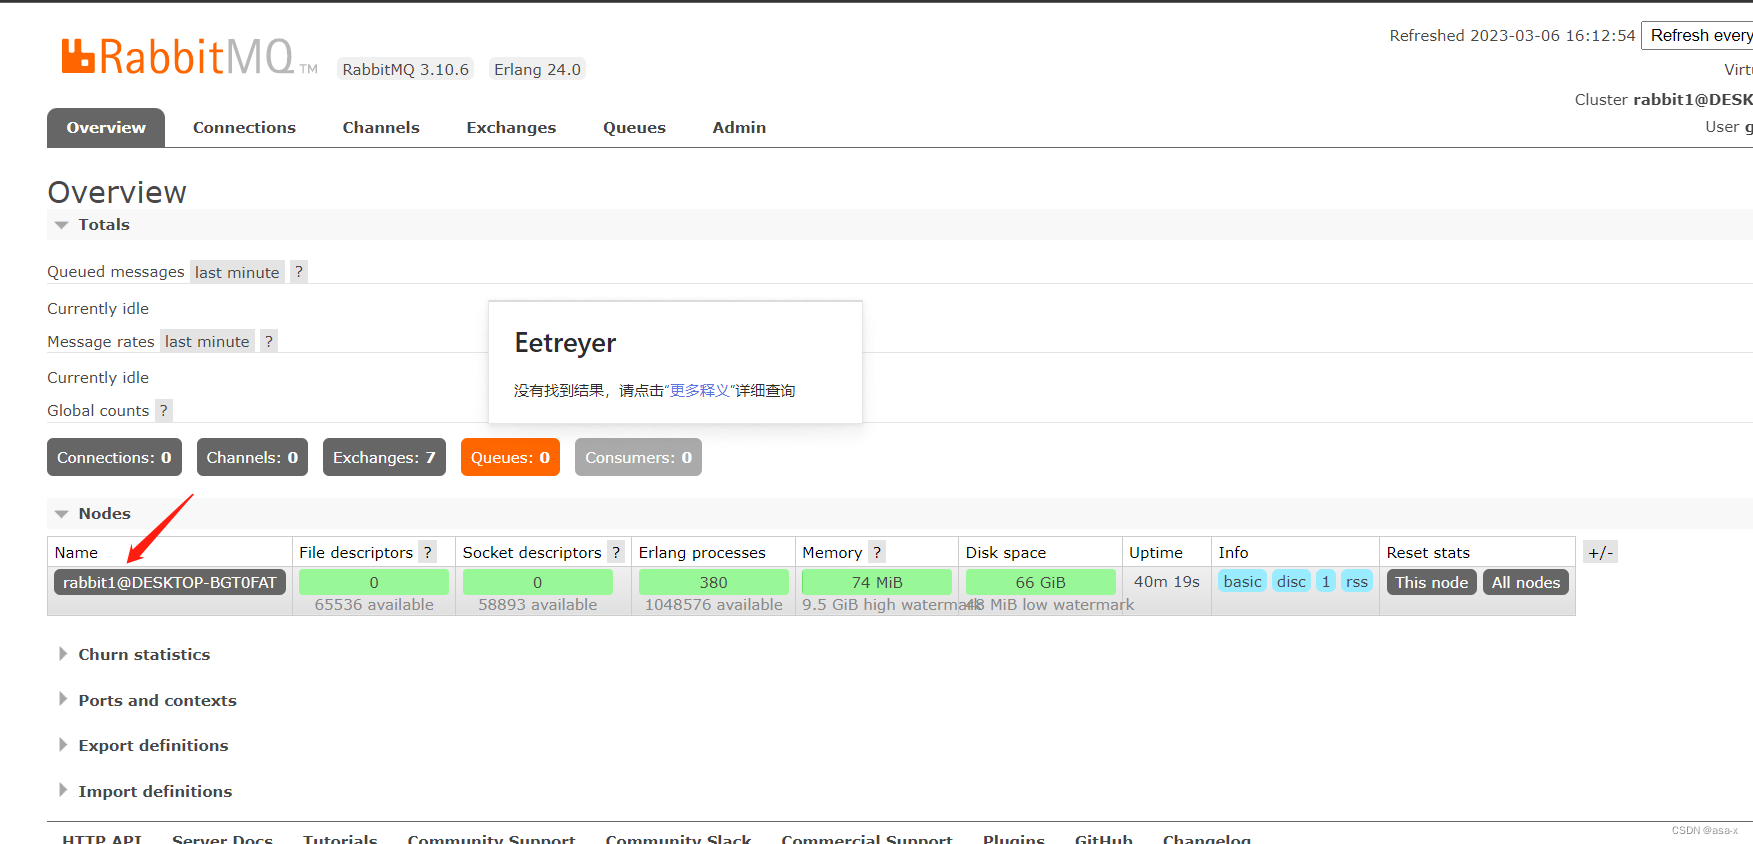Change Queued messages last minute range
Viewport: 1753px width, 844px height.
pyautogui.click(x=237, y=272)
